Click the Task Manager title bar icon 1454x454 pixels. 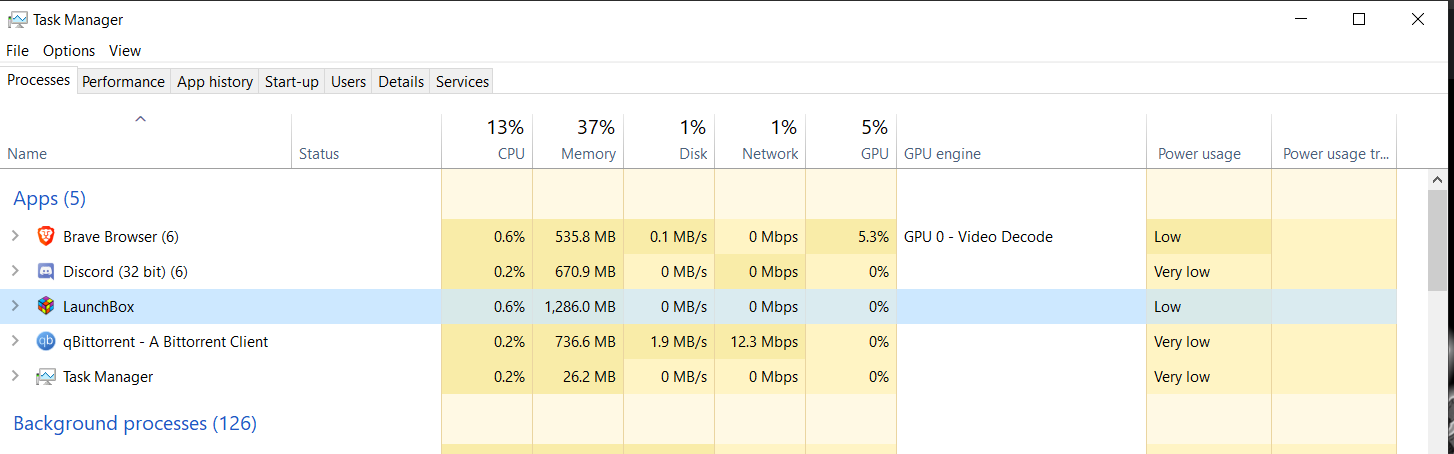17,19
